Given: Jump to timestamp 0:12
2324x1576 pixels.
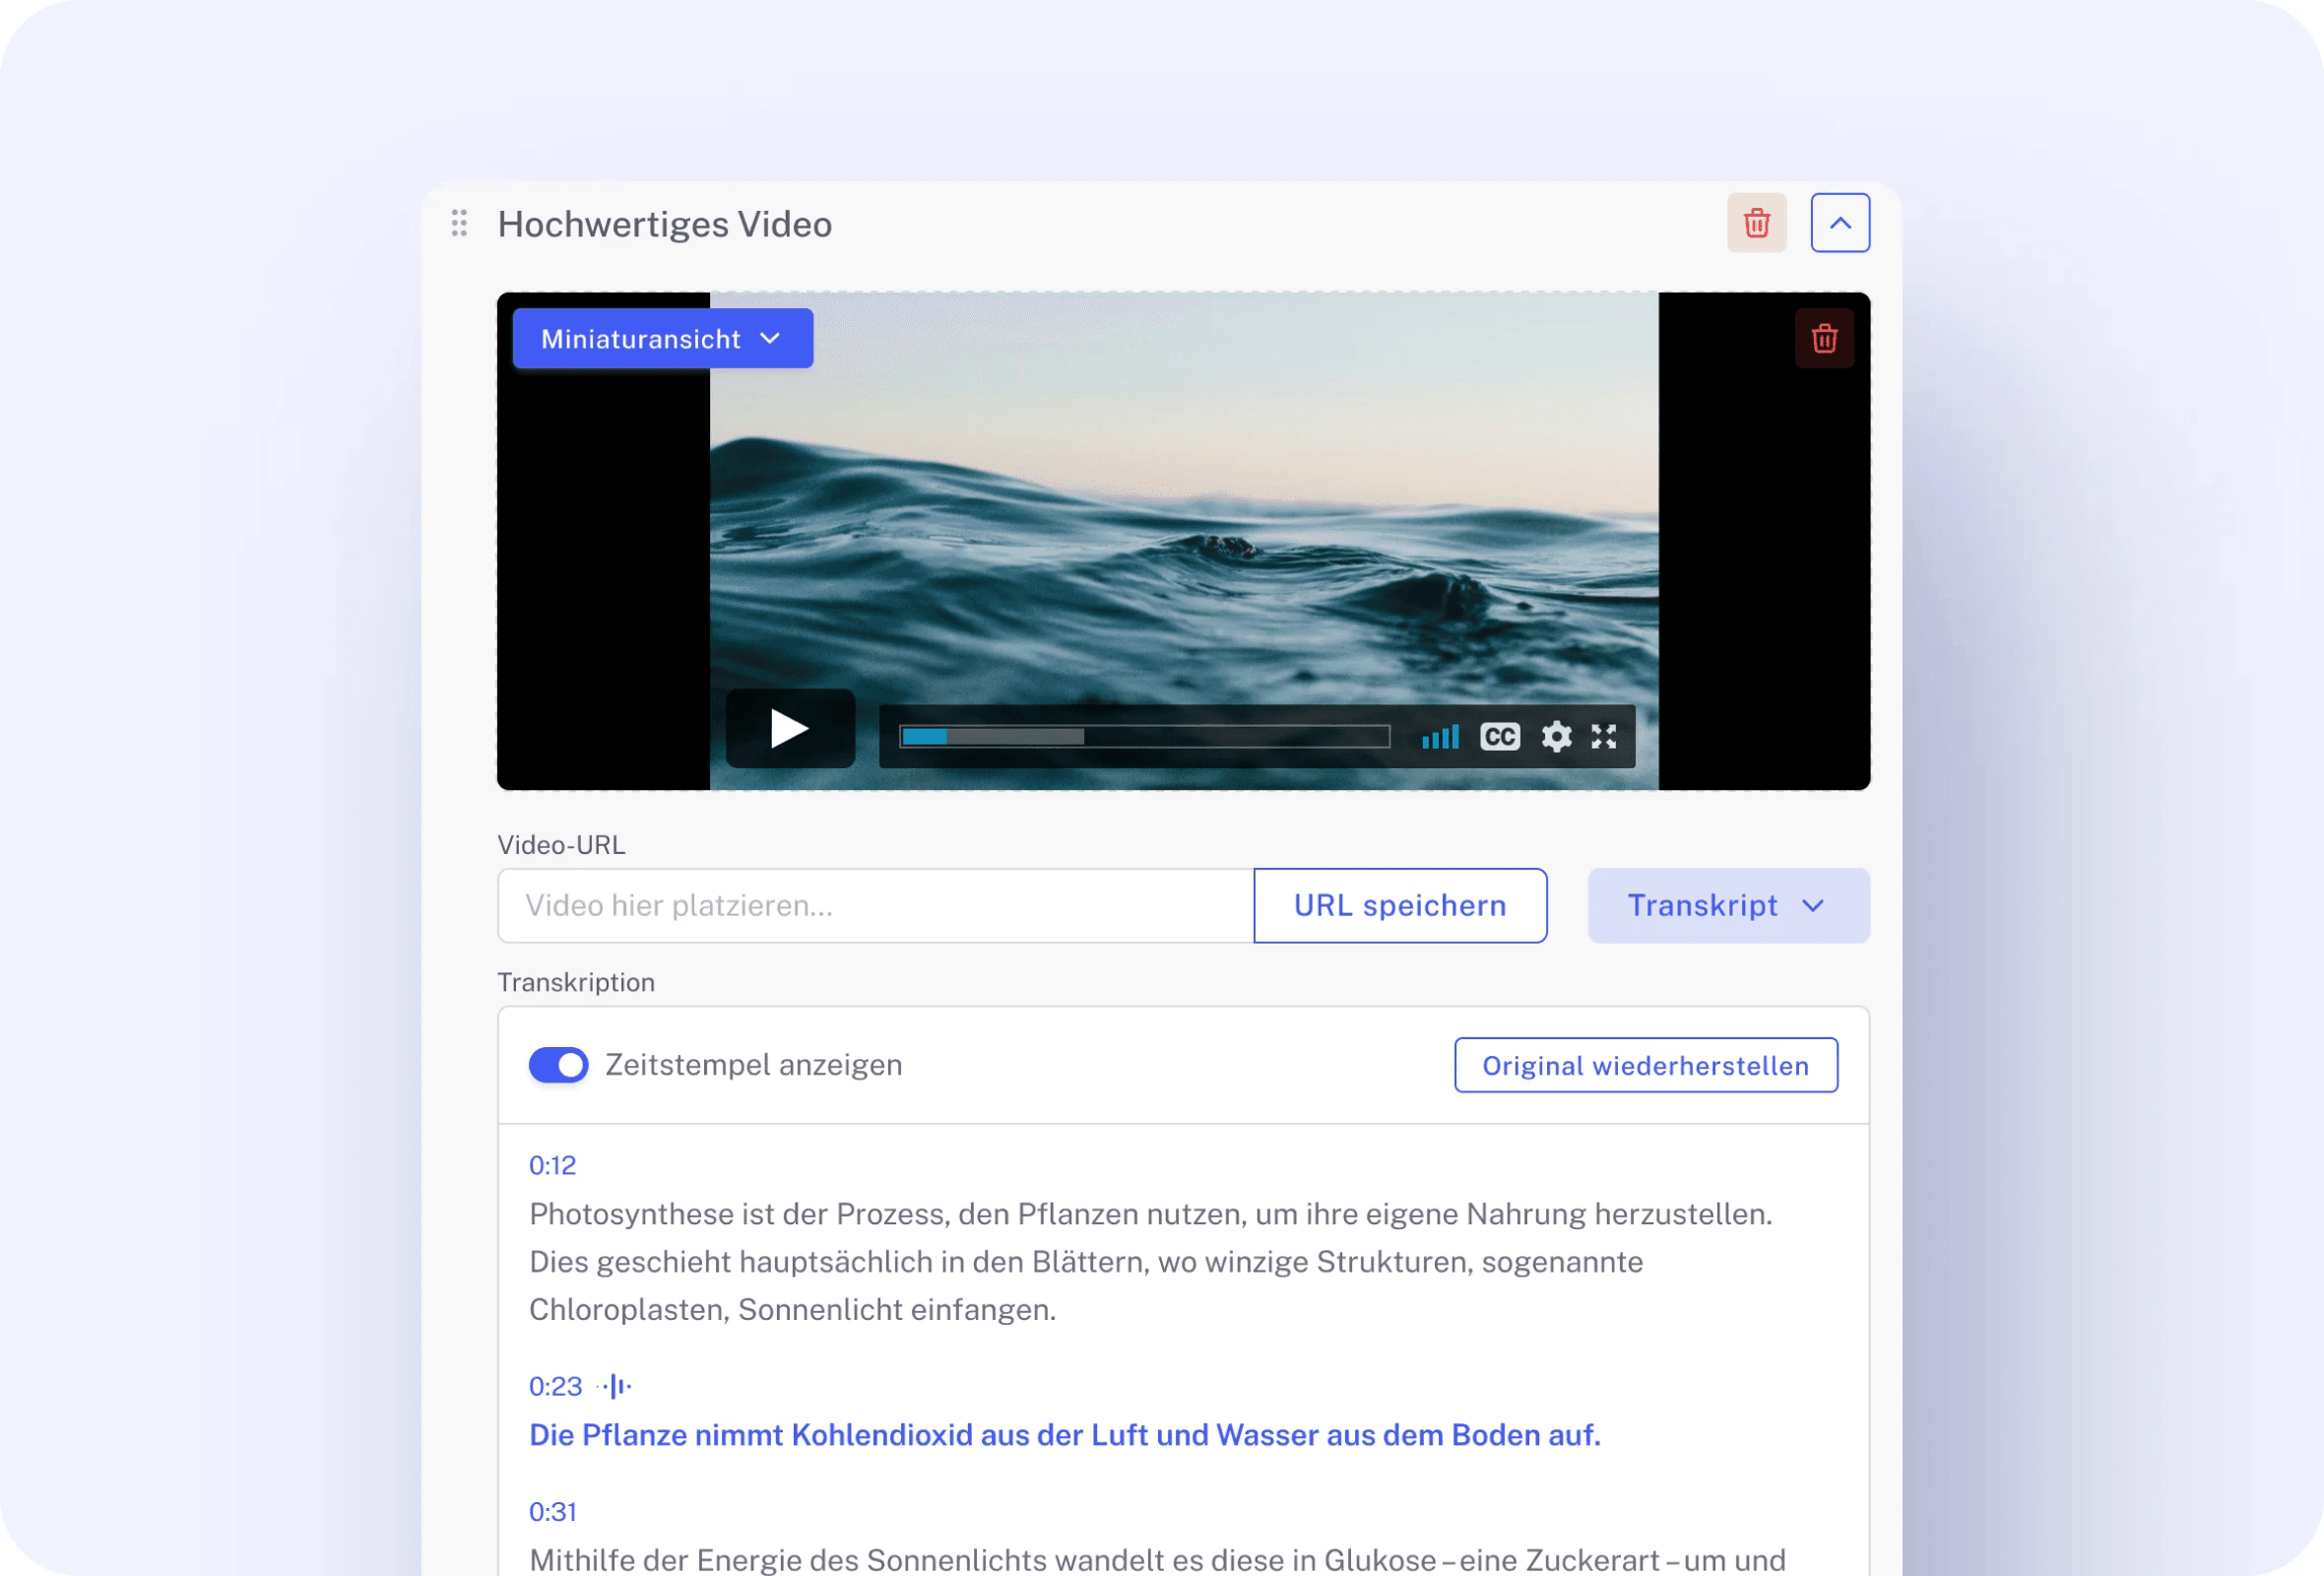Looking at the screenshot, I should click(x=552, y=1166).
